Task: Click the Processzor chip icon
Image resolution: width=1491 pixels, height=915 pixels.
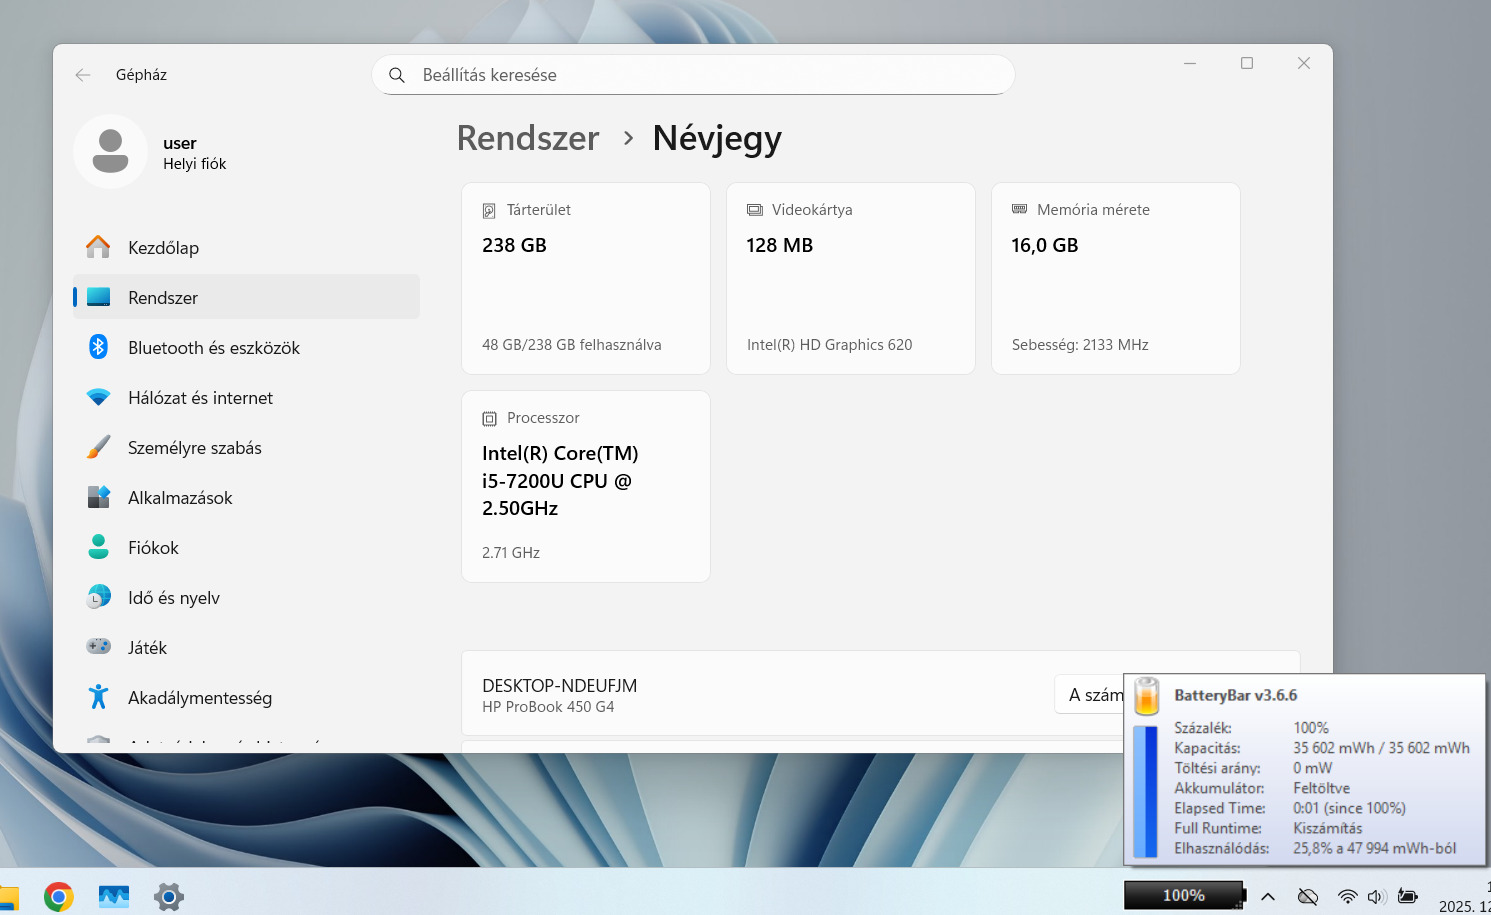Action: pos(489,418)
